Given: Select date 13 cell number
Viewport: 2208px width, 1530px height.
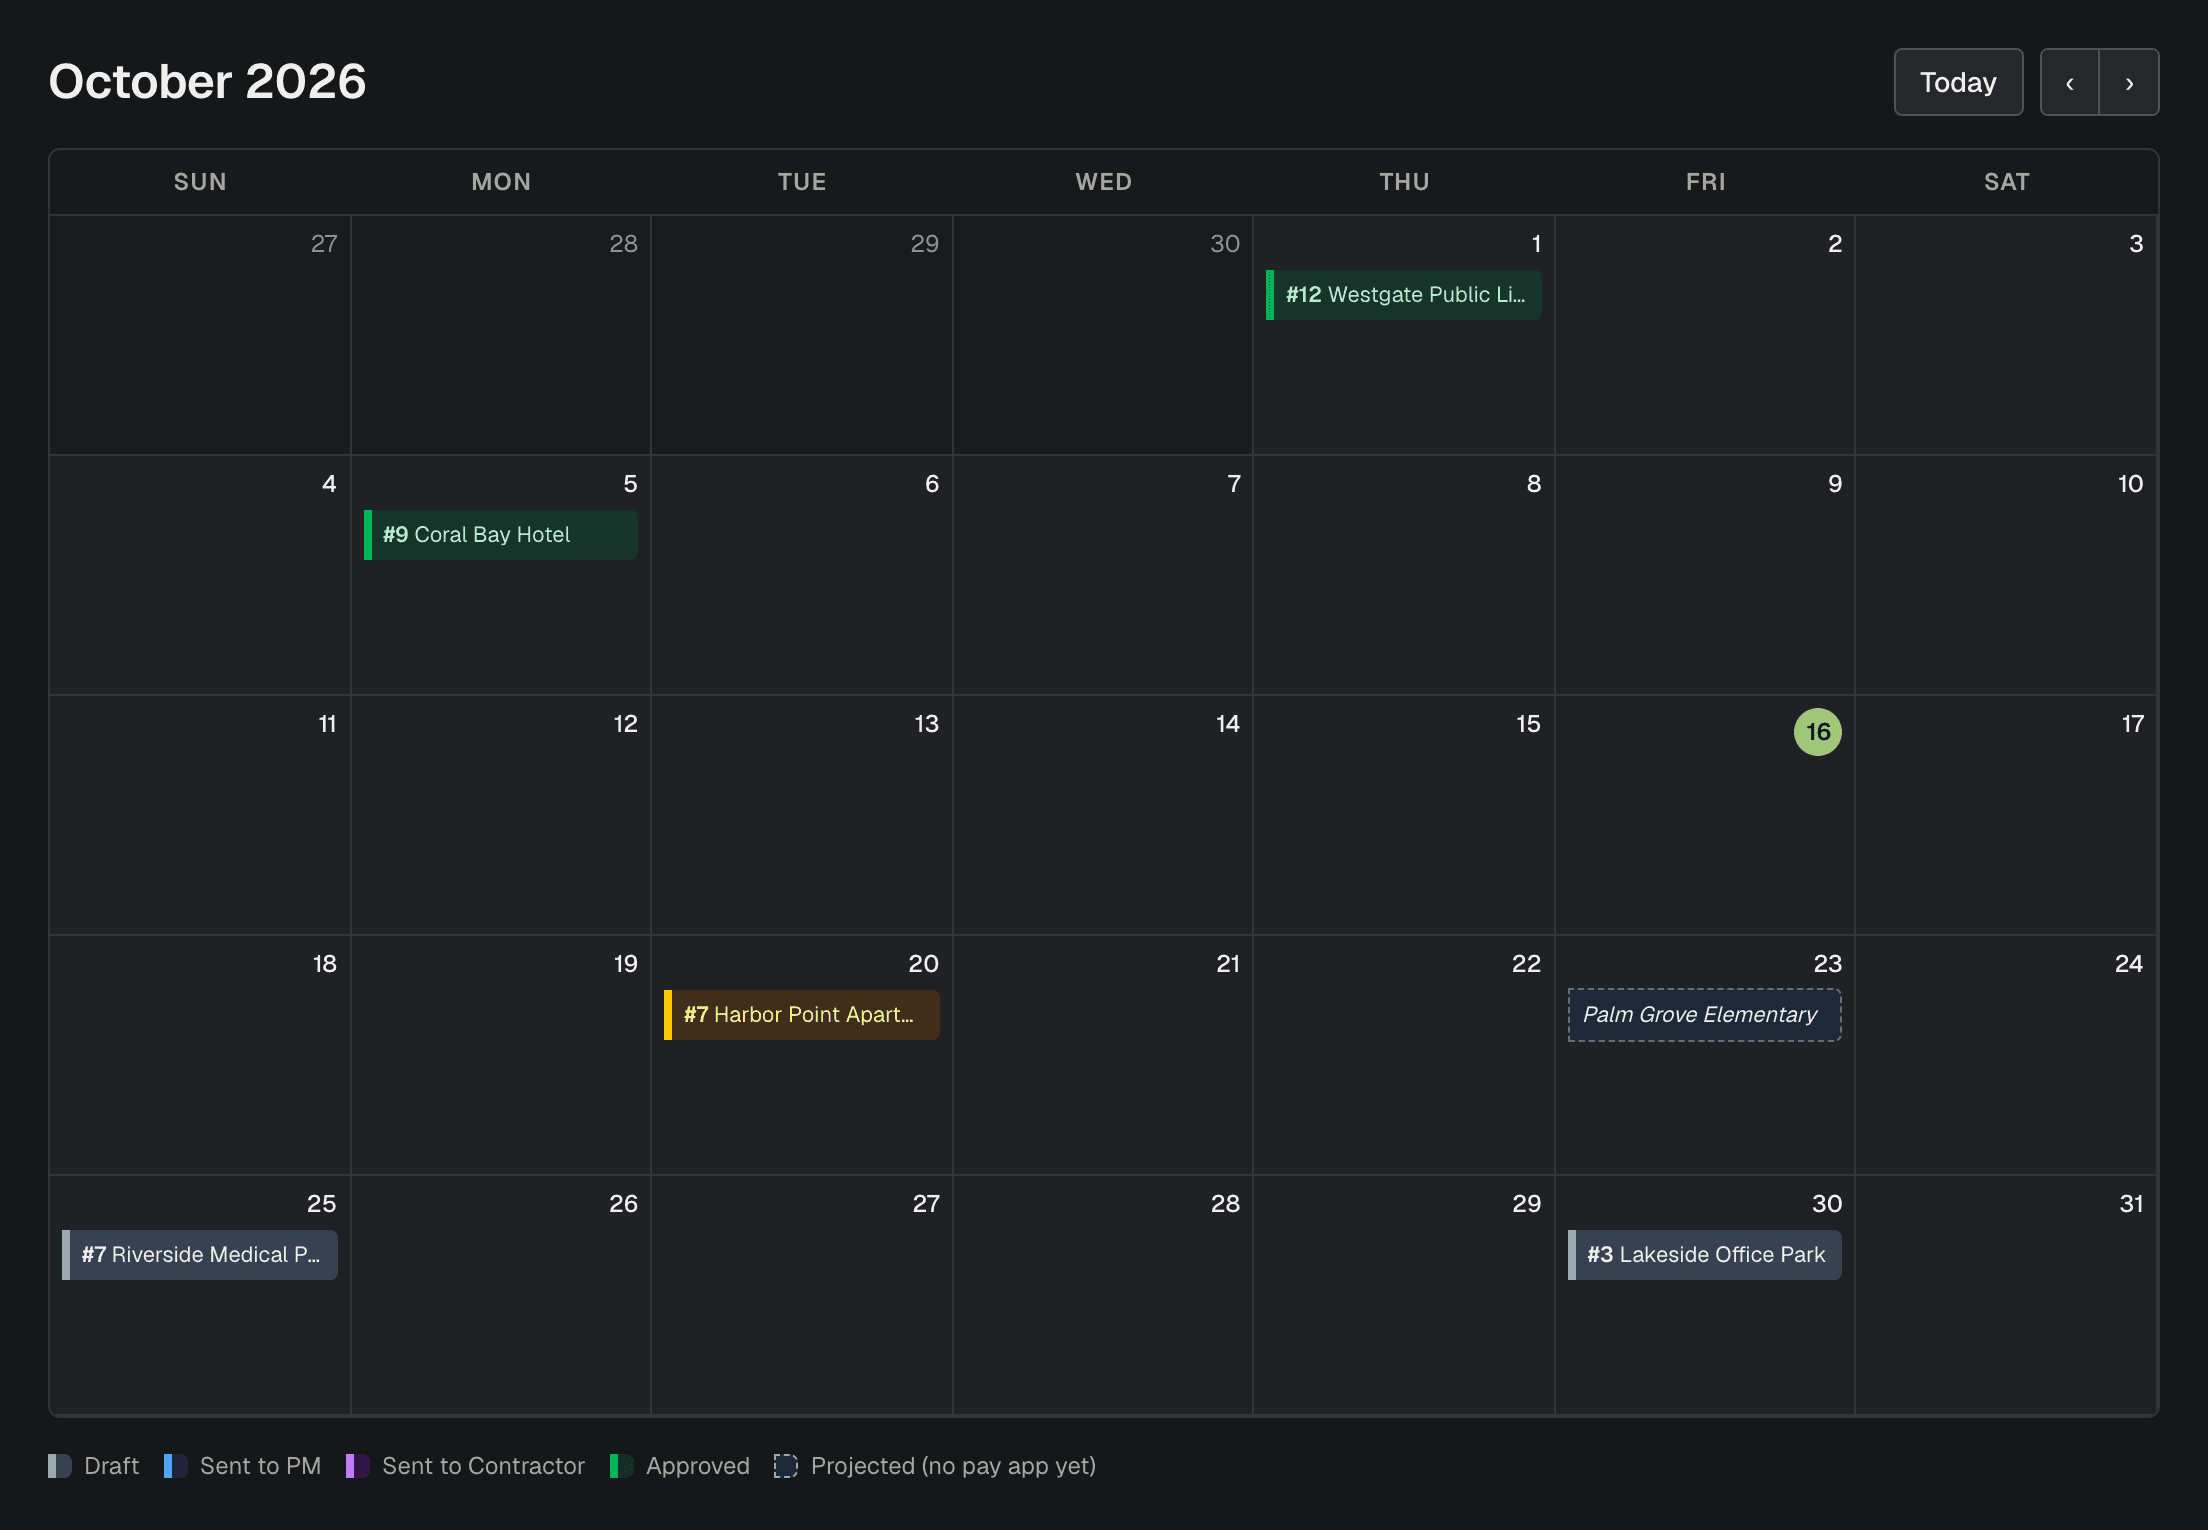Looking at the screenshot, I should (x=926, y=724).
